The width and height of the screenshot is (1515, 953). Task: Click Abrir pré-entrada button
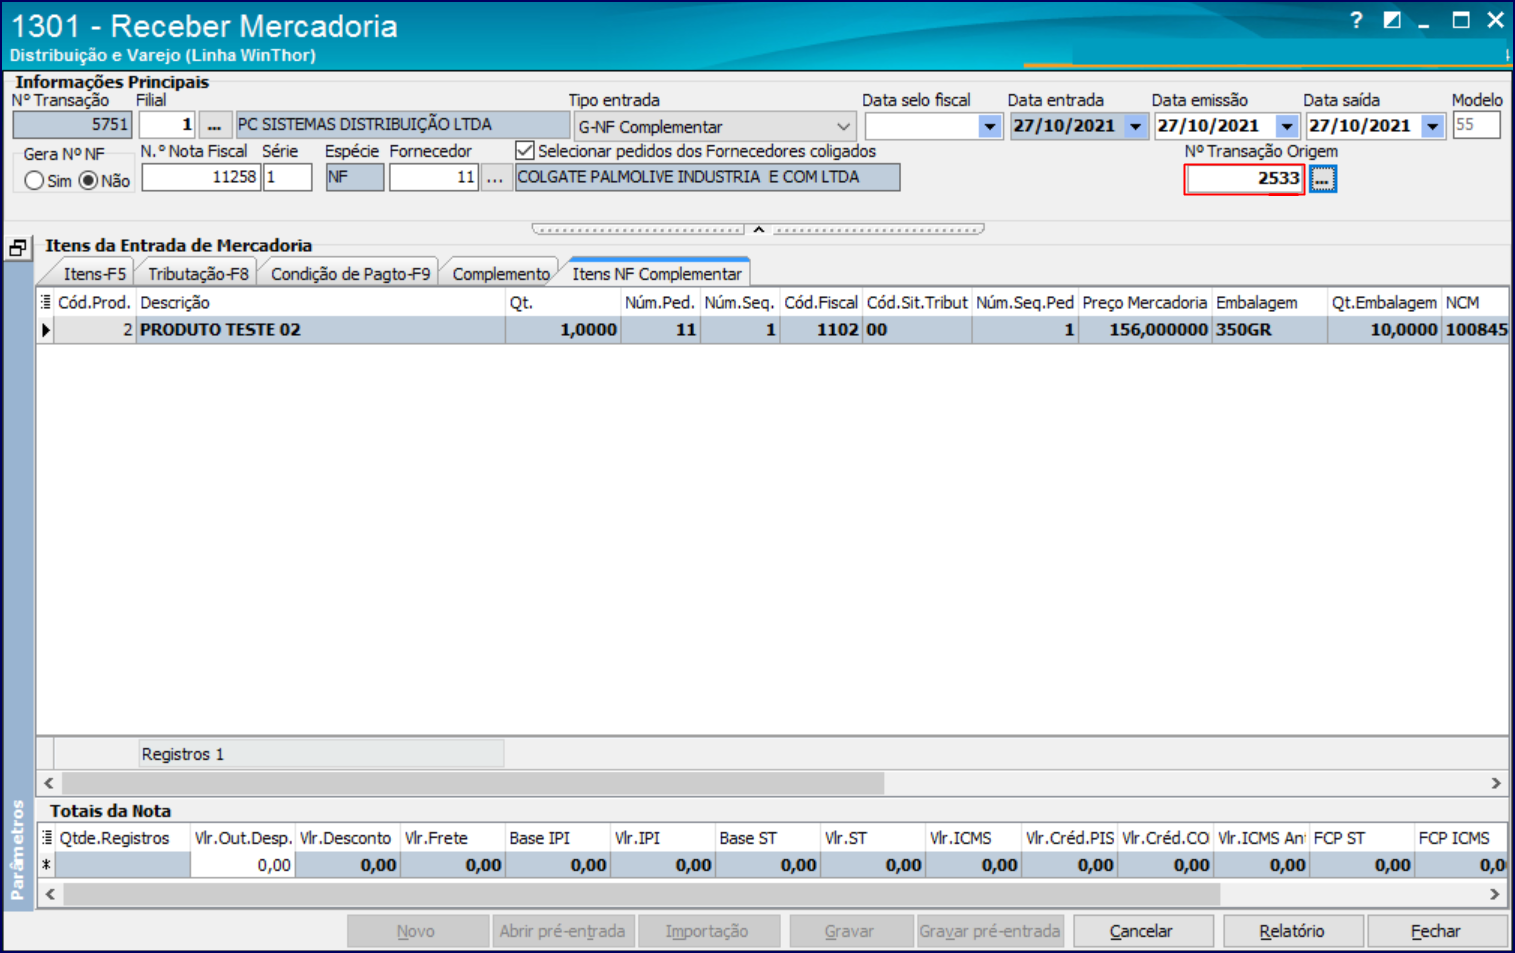562,931
